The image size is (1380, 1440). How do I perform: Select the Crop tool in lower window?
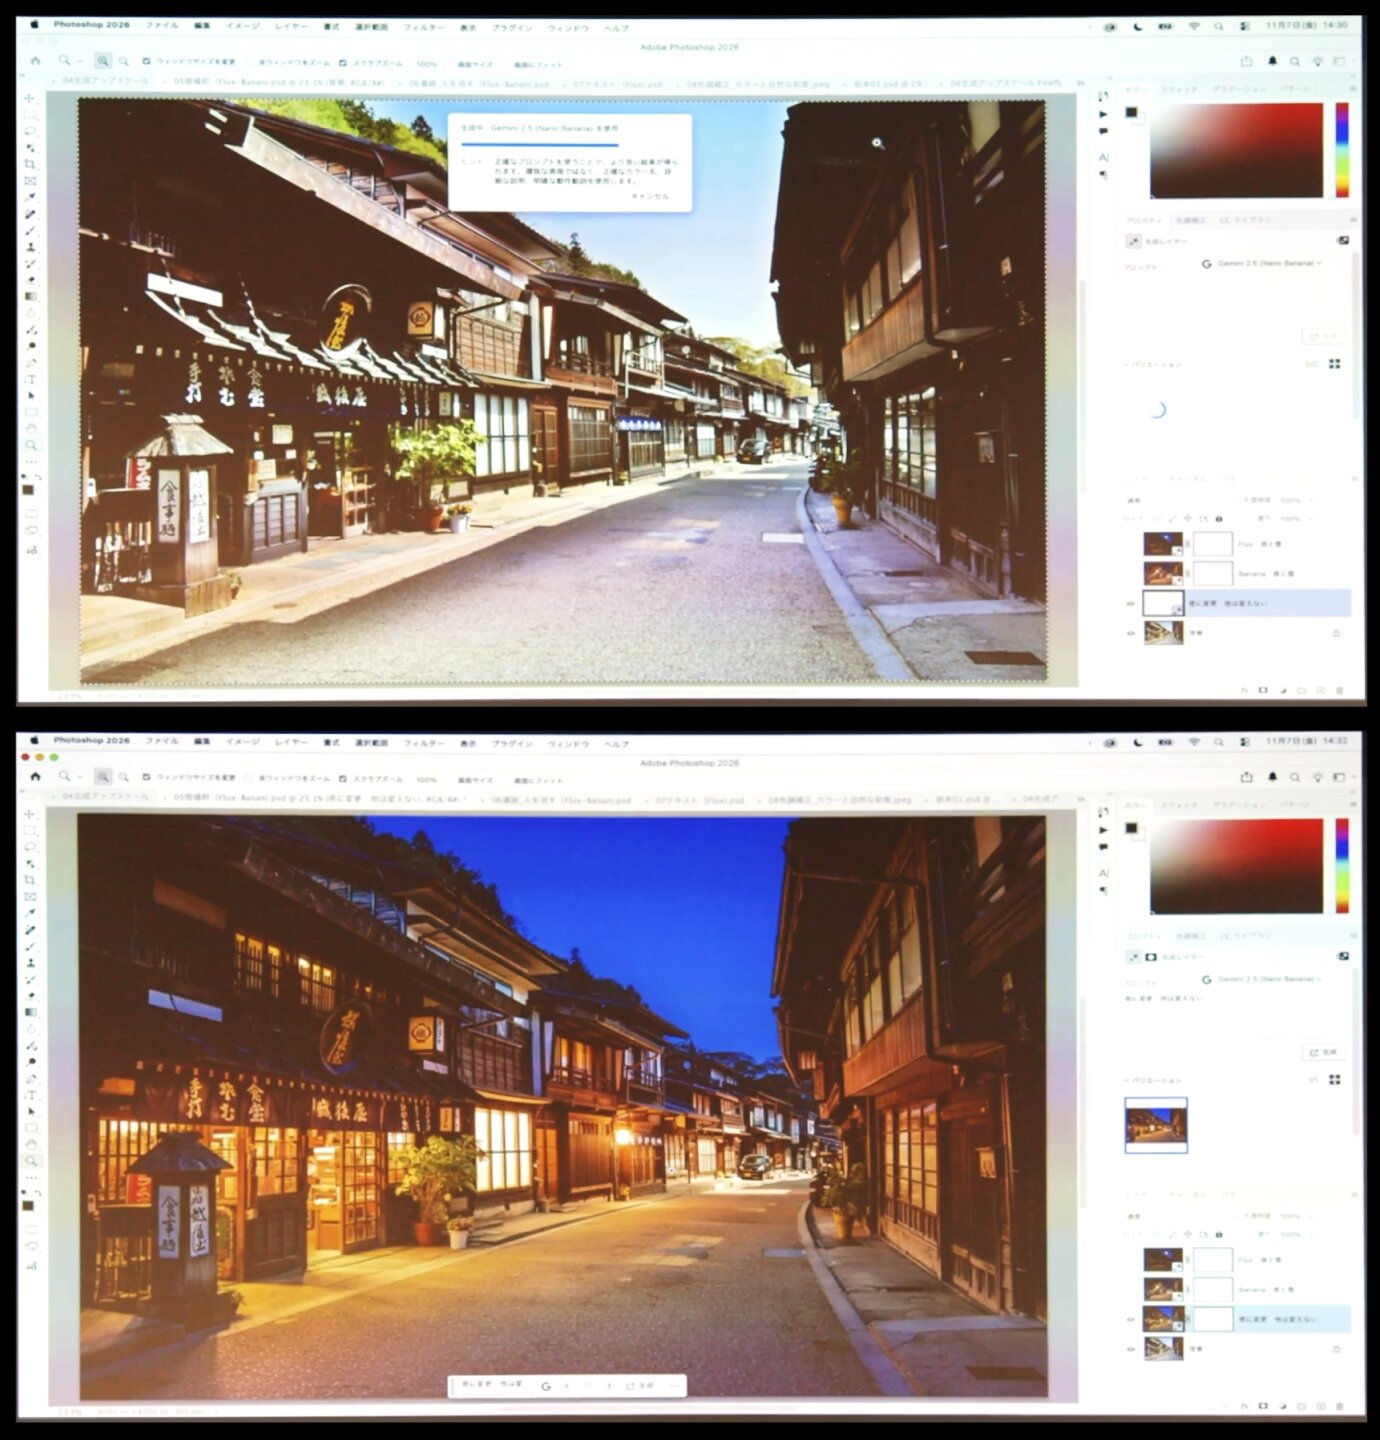click(30, 880)
